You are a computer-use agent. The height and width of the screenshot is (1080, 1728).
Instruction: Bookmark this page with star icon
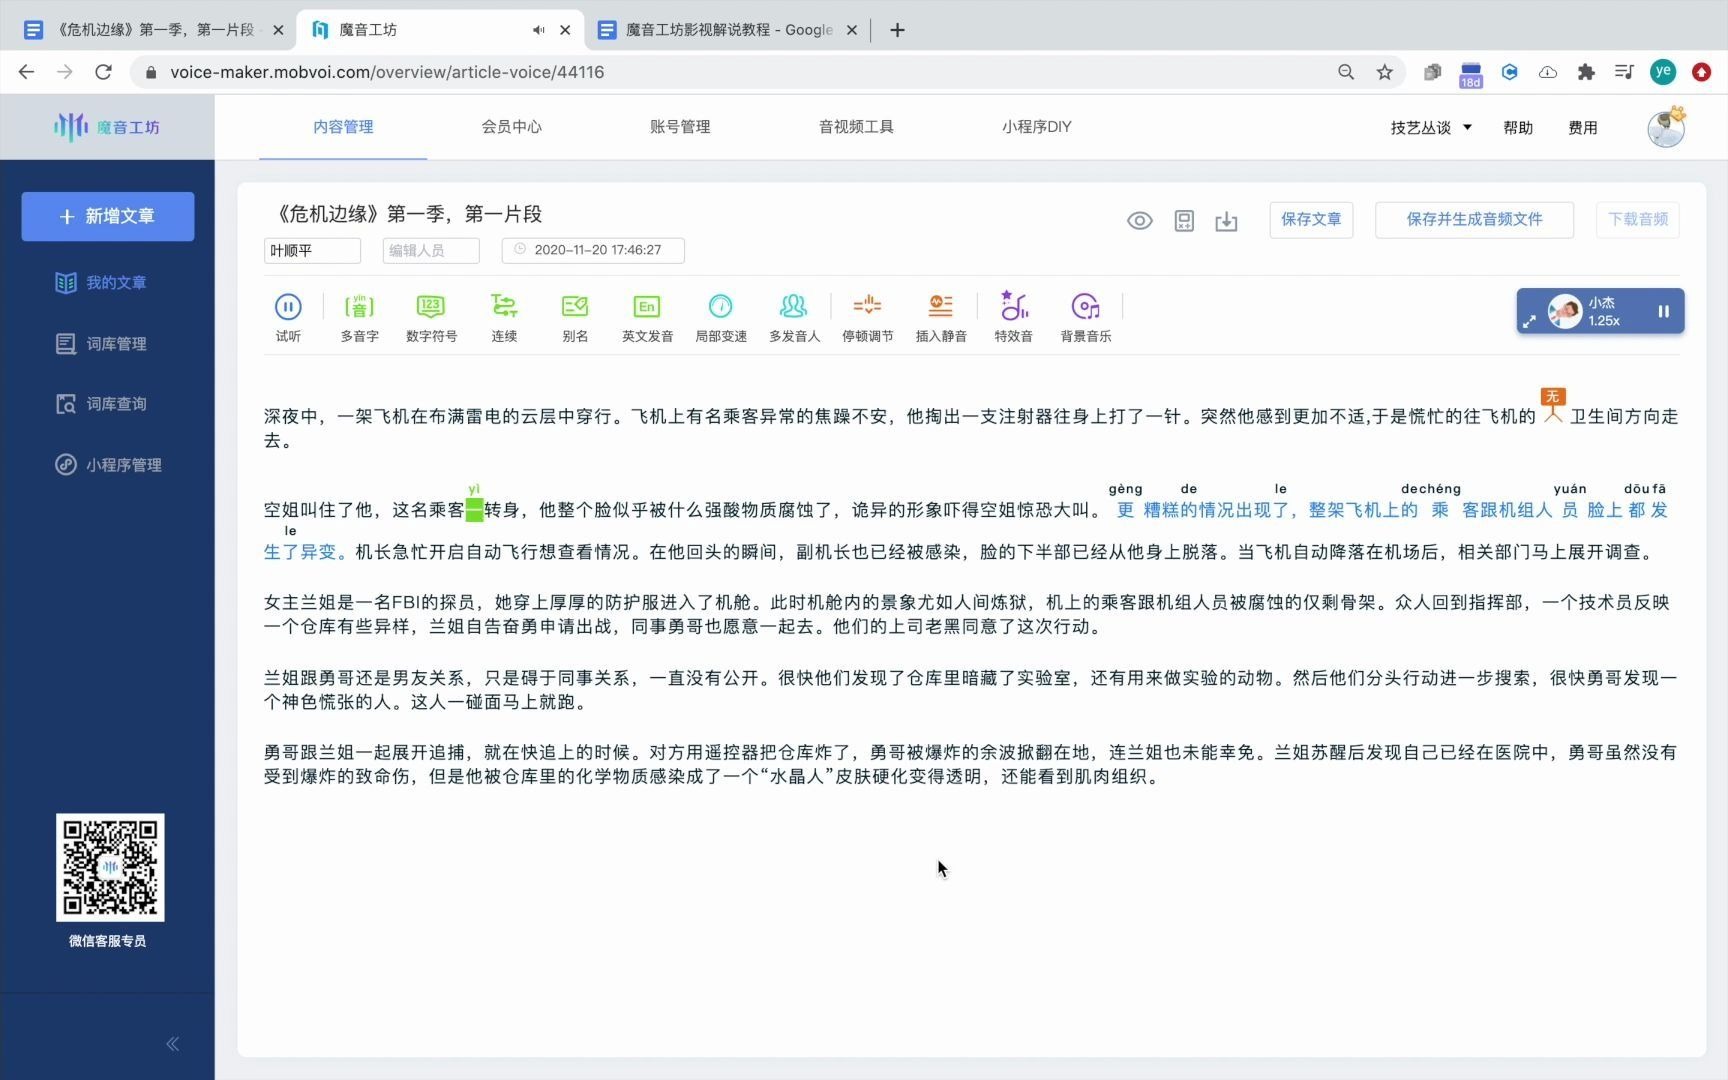pyautogui.click(x=1385, y=72)
